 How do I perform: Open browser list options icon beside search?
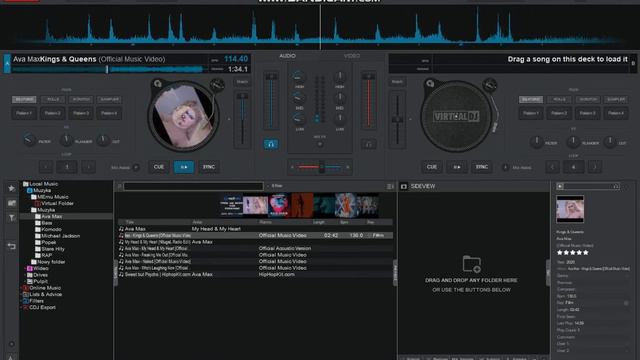tap(390, 187)
